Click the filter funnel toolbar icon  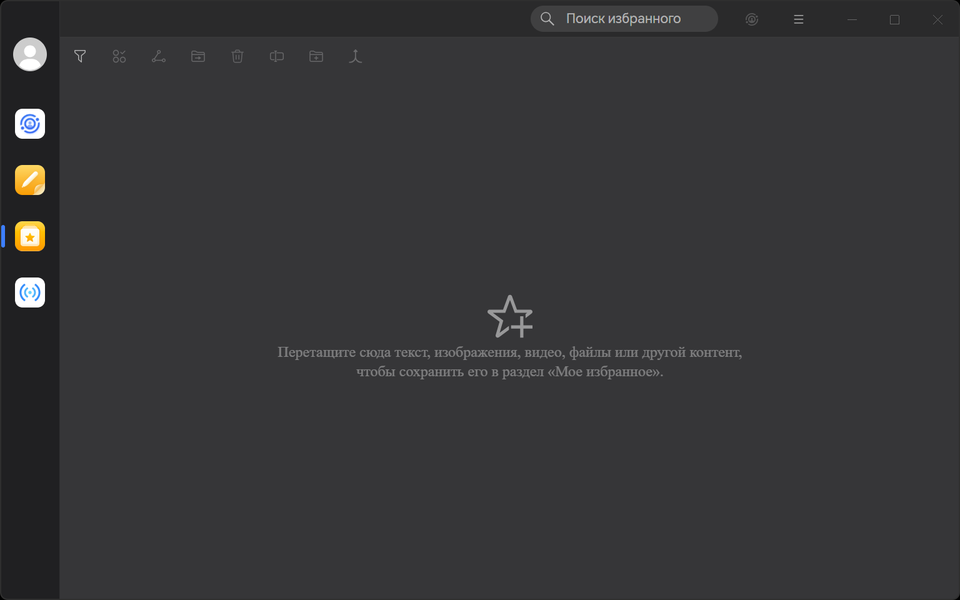pyautogui.click(x=80, y=56)
